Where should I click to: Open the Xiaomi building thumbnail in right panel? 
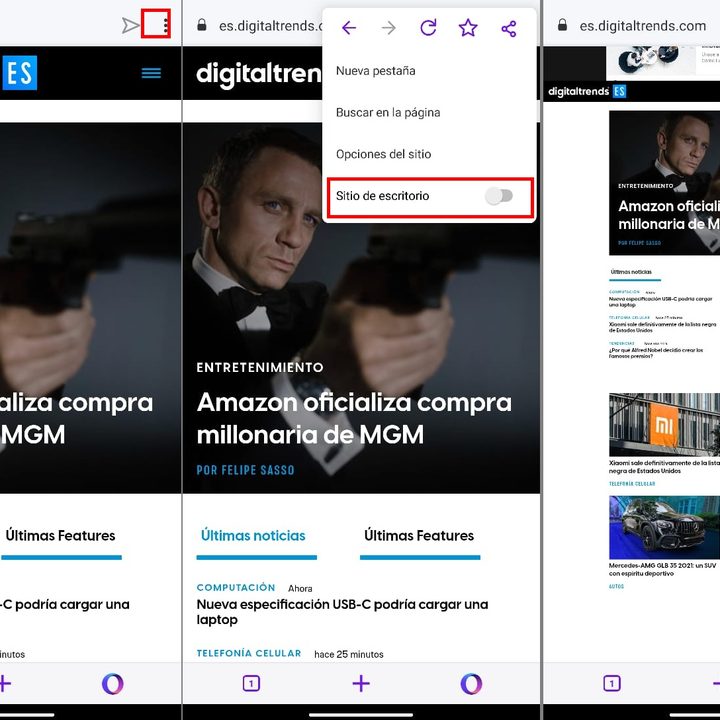pyautogui.click(x=664, y=425)
